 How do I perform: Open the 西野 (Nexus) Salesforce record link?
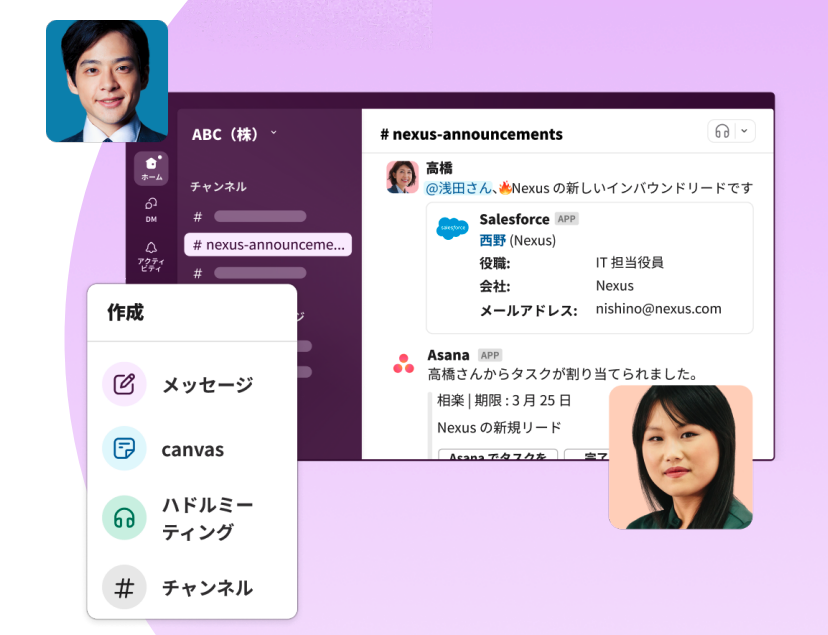pos(493,241)
